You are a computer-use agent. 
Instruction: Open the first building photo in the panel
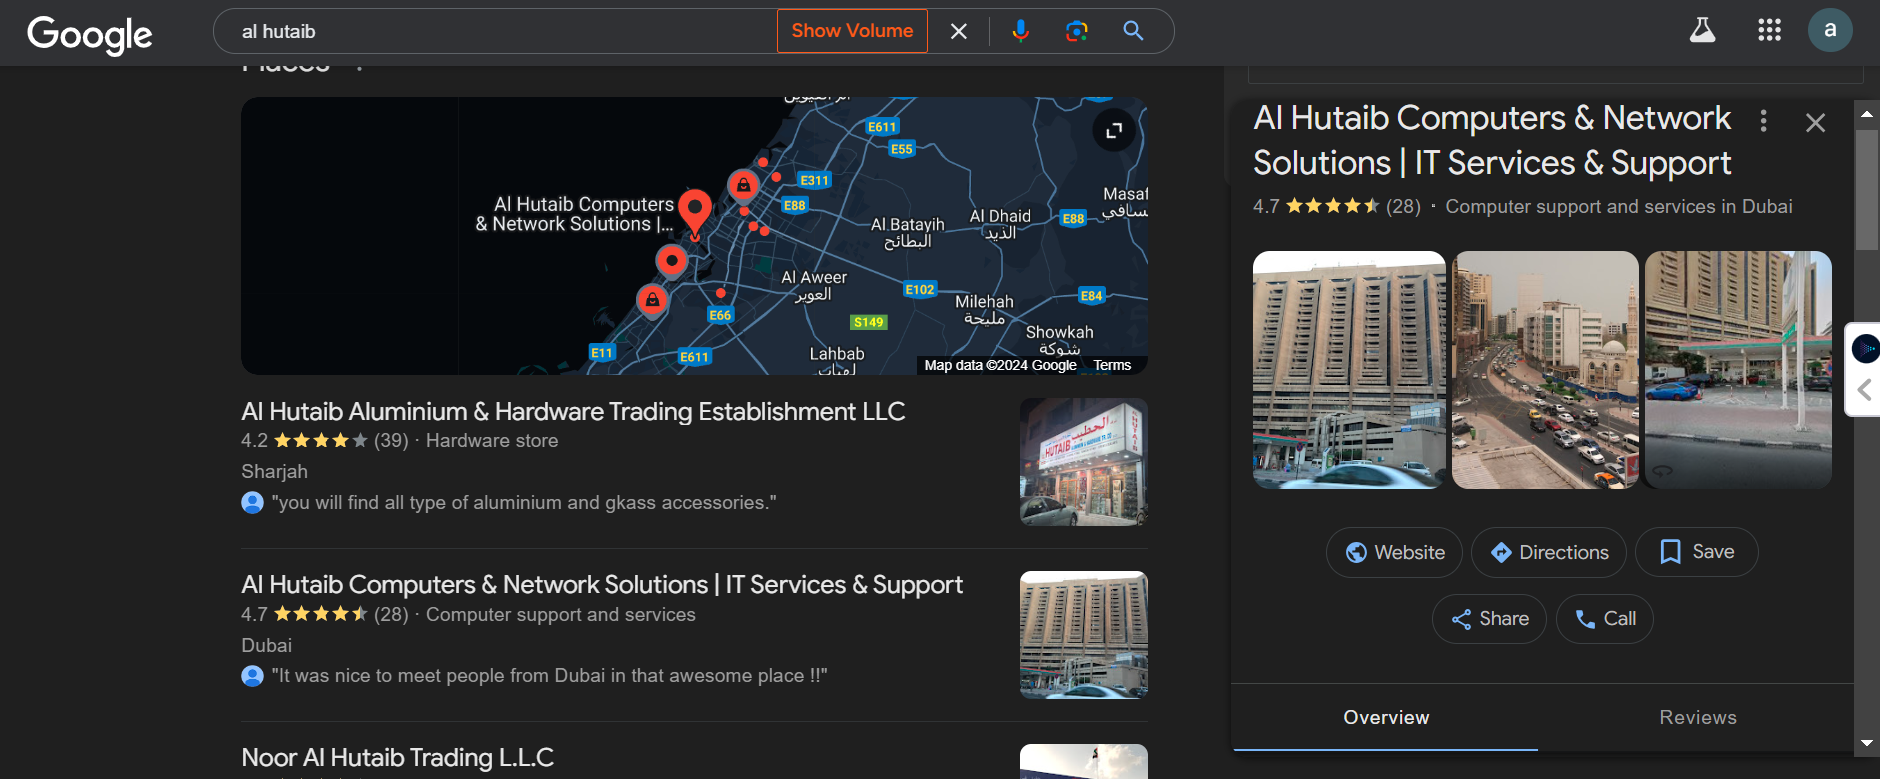(1349, 370)
